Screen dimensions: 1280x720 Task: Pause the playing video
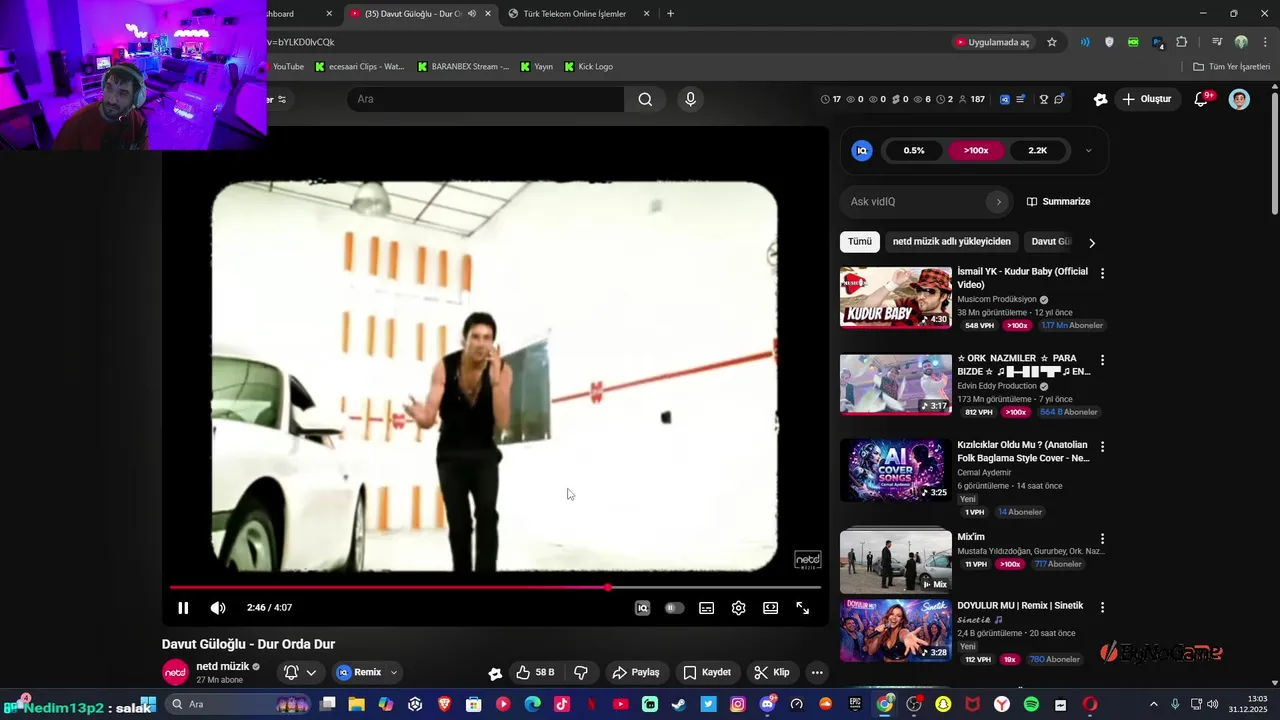click(183, 608)
